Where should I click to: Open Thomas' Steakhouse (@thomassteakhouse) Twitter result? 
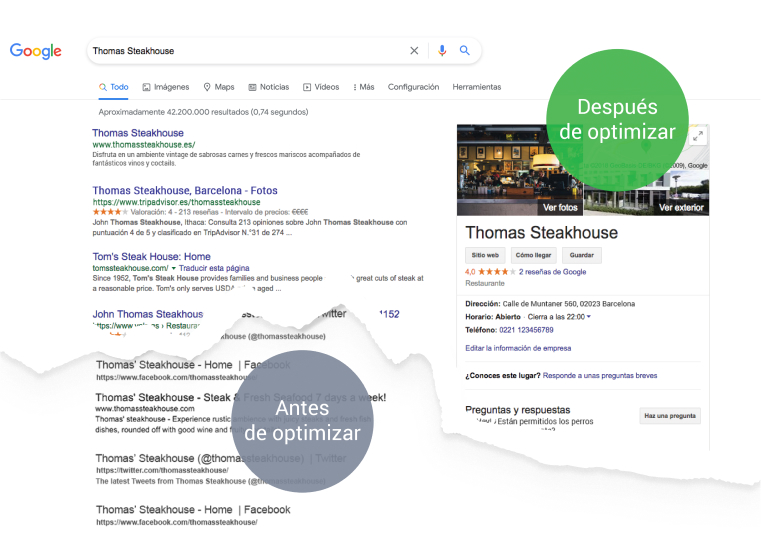pos(221,458)
